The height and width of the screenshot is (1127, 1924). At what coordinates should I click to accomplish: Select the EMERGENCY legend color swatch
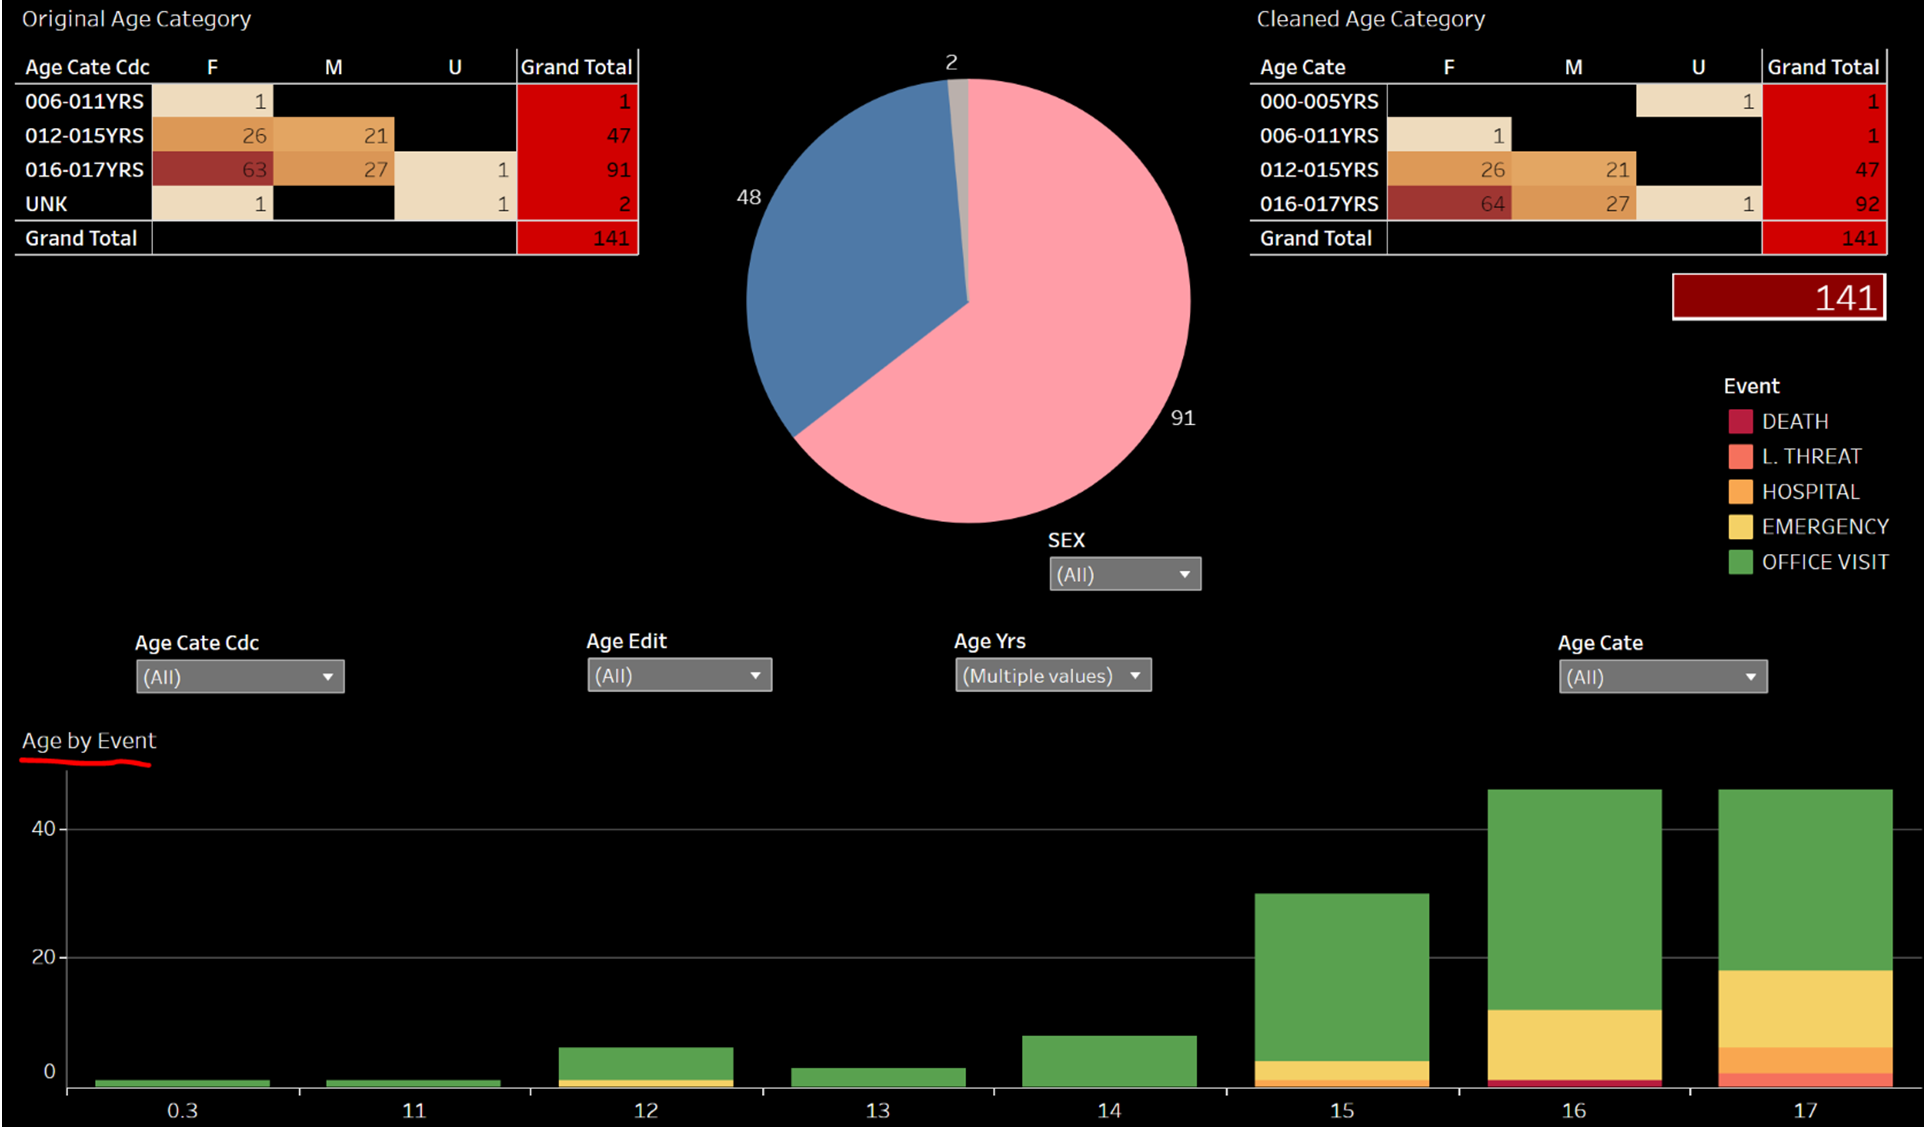[1740, 527]
